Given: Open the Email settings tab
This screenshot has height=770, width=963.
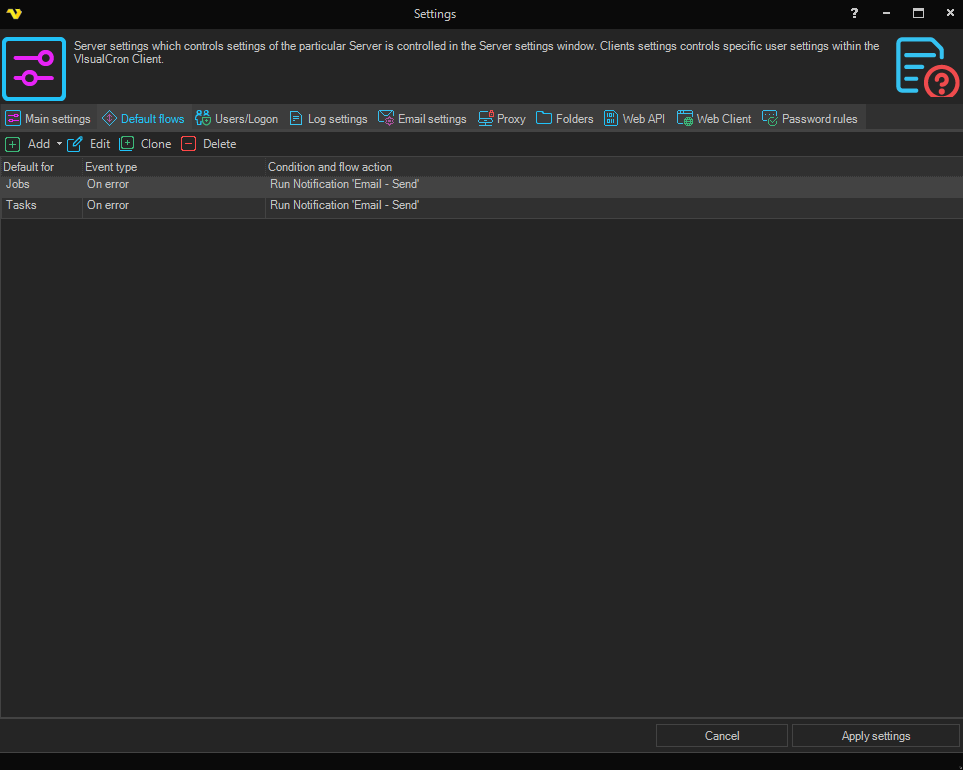Looking at the screenshot, I should pyautogui.click(x=422, y=119).
